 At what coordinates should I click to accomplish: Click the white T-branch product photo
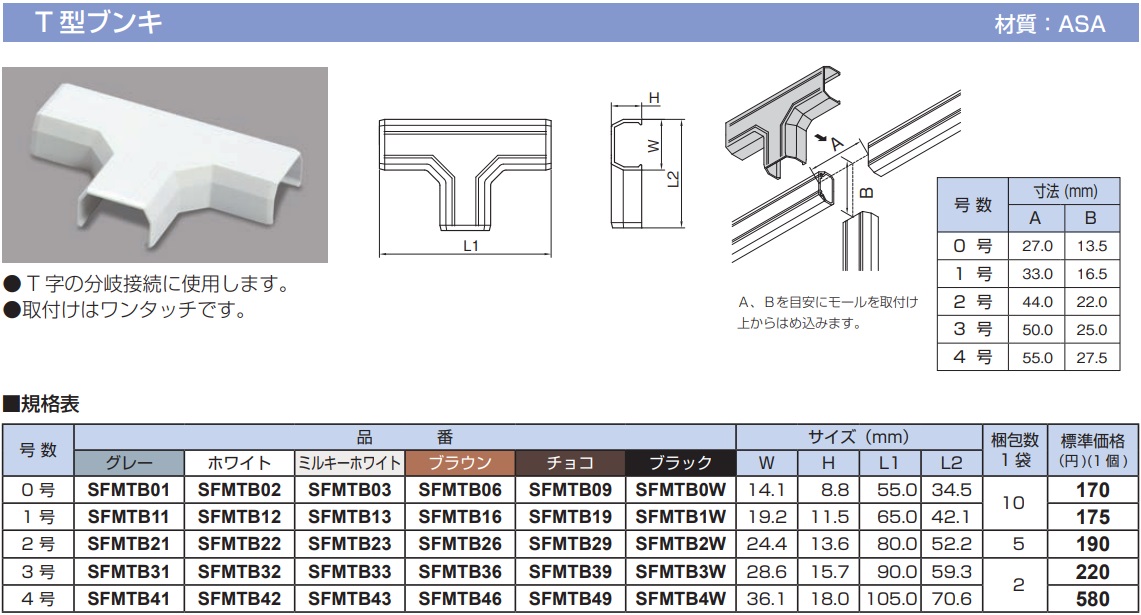pyautogui.click(x=165, y=164)
